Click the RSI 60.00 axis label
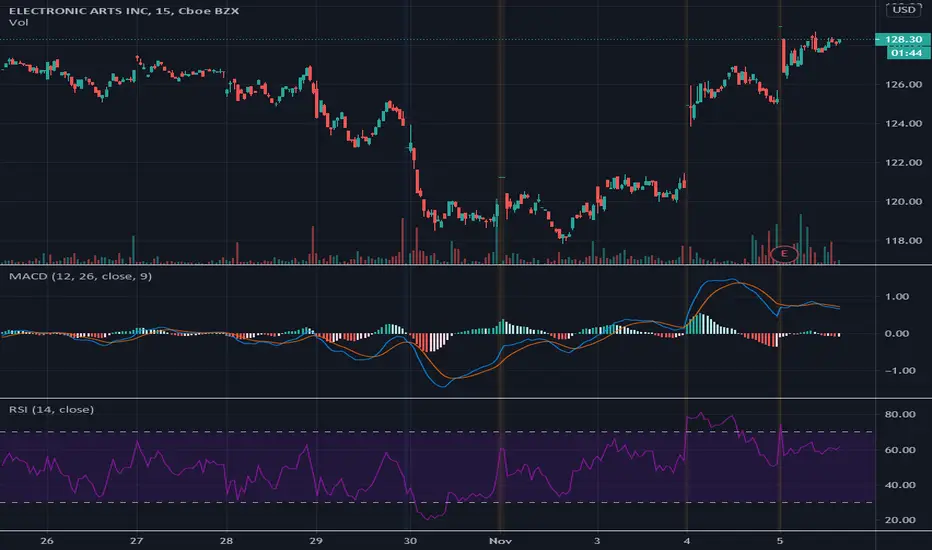Viewport: 932px width, 550px height. [x=900, y=450]
